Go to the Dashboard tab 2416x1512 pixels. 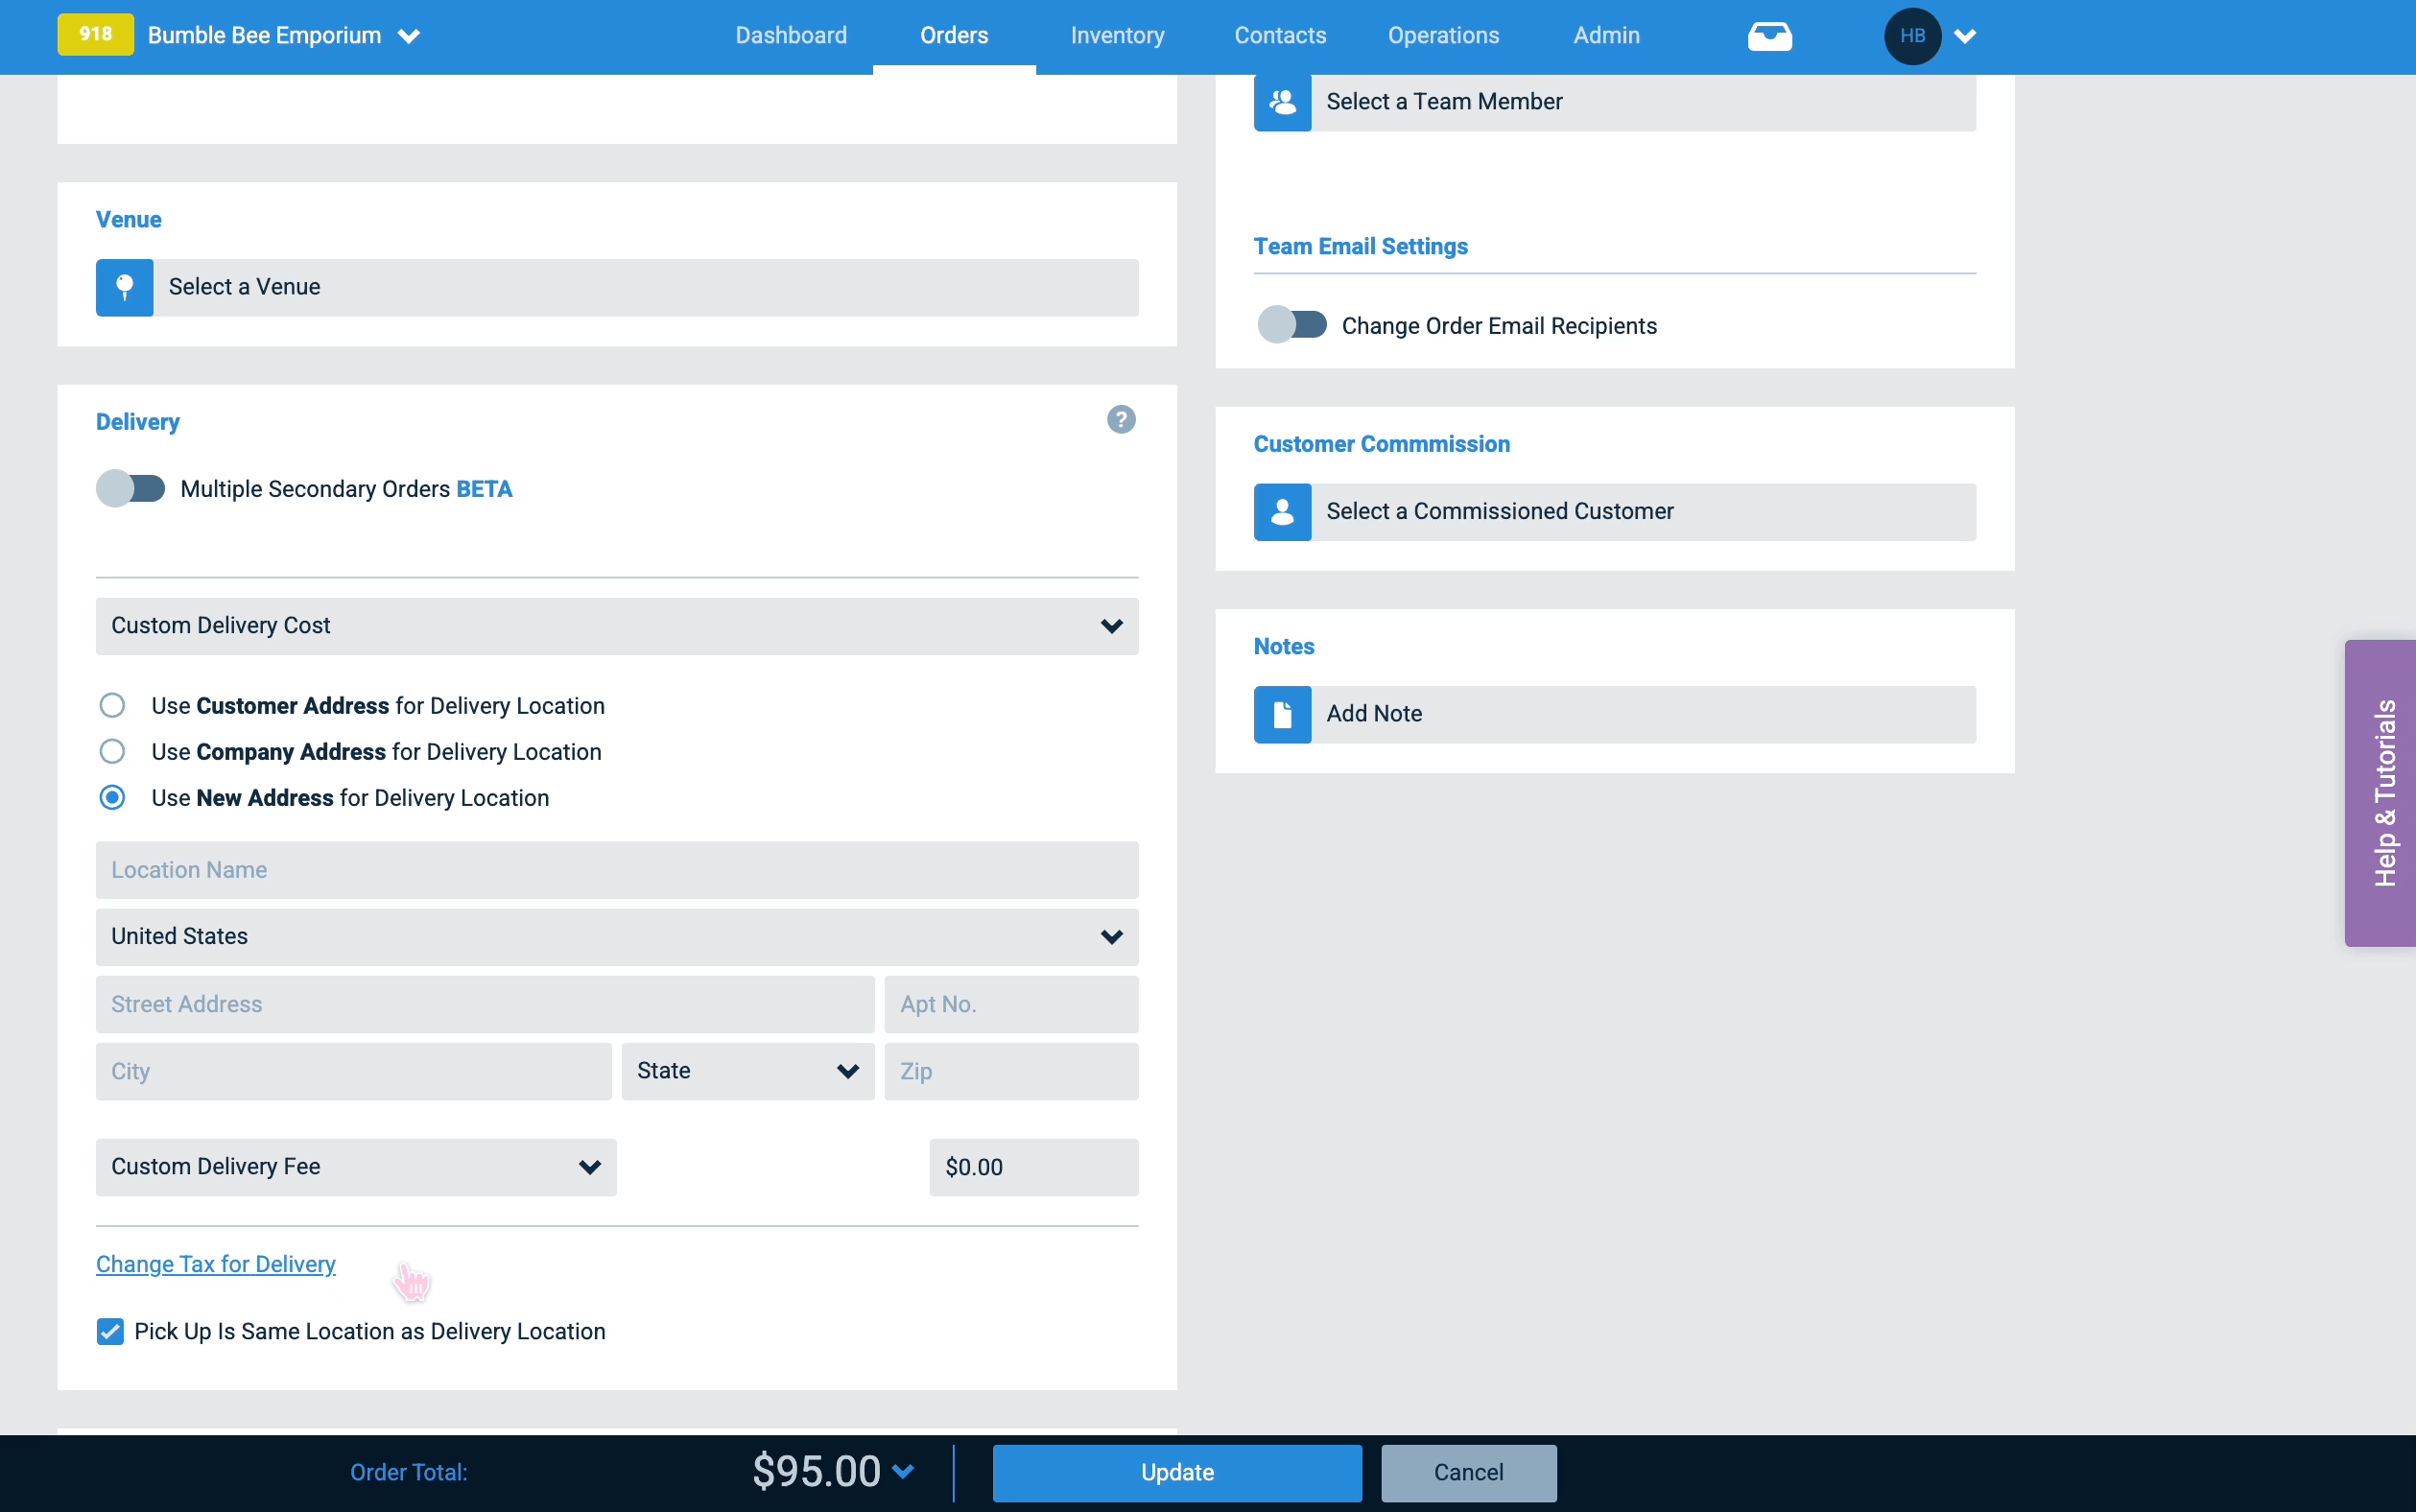pos(791,36)
